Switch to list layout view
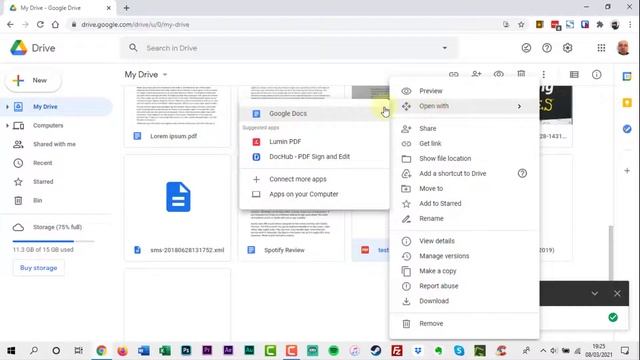640x360 pixels. pyautogui.click(x=574, y=75)
